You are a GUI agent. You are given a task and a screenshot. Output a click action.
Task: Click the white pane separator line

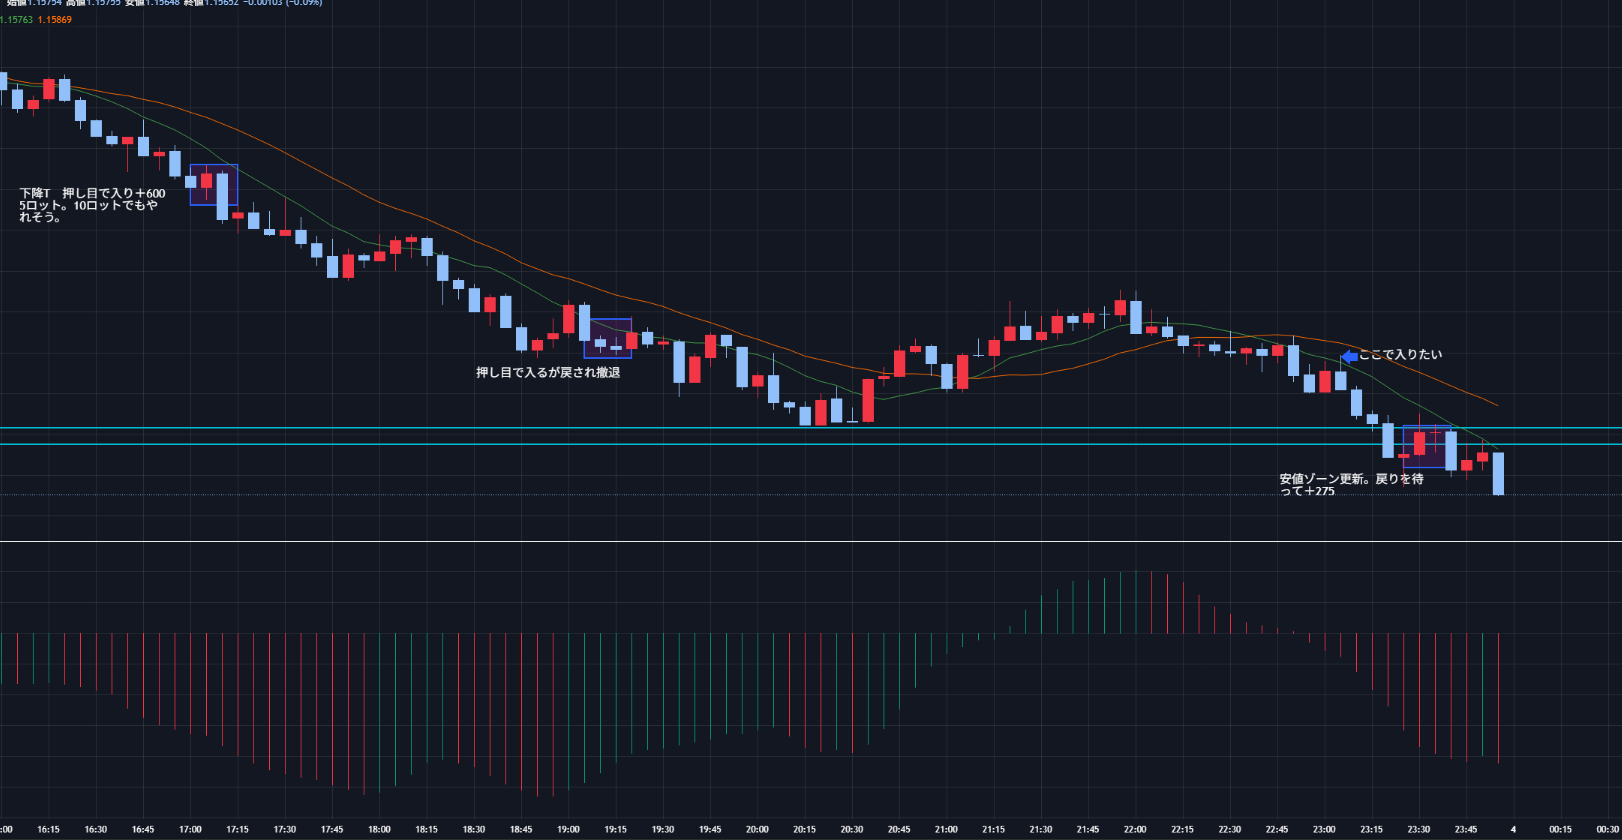[x=800, y=541]
